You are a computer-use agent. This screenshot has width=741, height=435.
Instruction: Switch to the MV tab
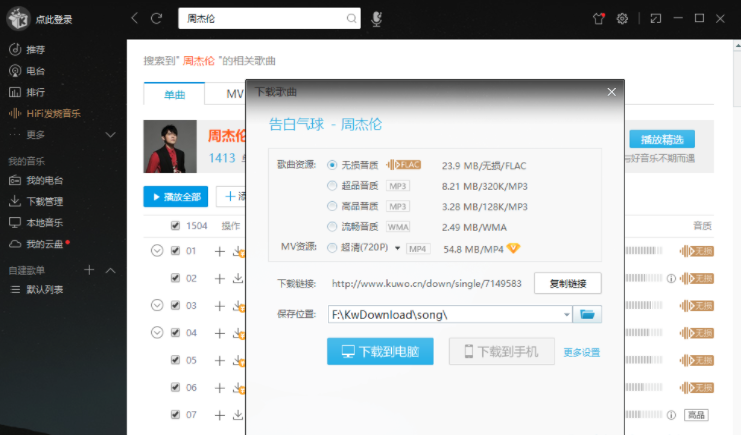pyautogui.click(x=234, y=94)
